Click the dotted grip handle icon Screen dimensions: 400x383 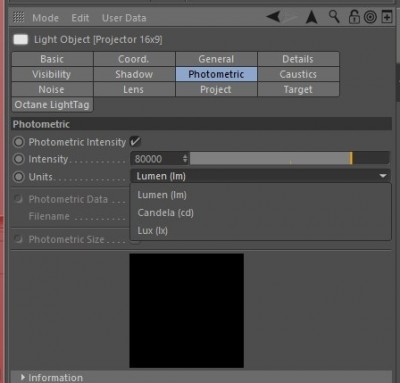pyautogui.click(x=18, y=17)
